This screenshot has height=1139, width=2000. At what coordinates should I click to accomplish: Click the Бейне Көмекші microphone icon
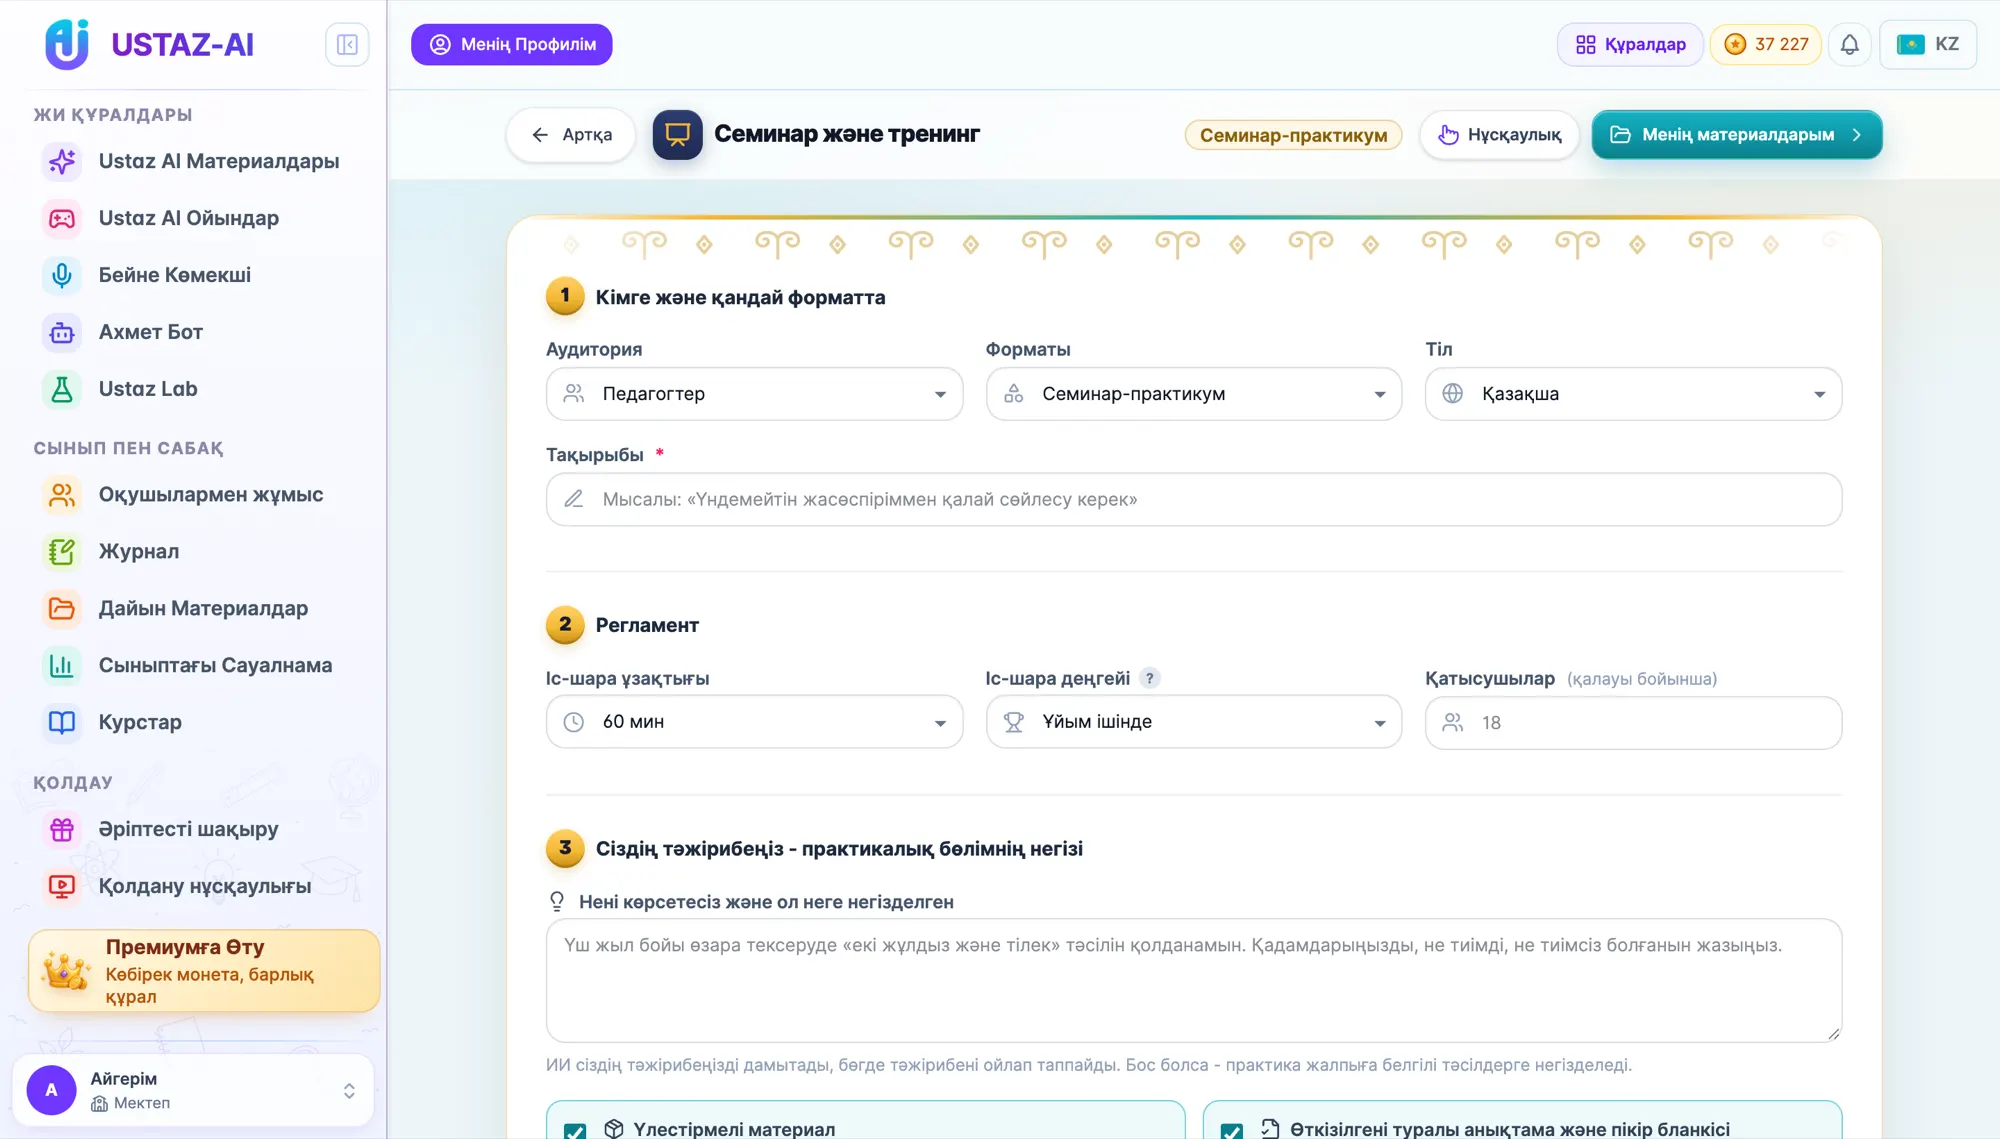pos(62,276)
